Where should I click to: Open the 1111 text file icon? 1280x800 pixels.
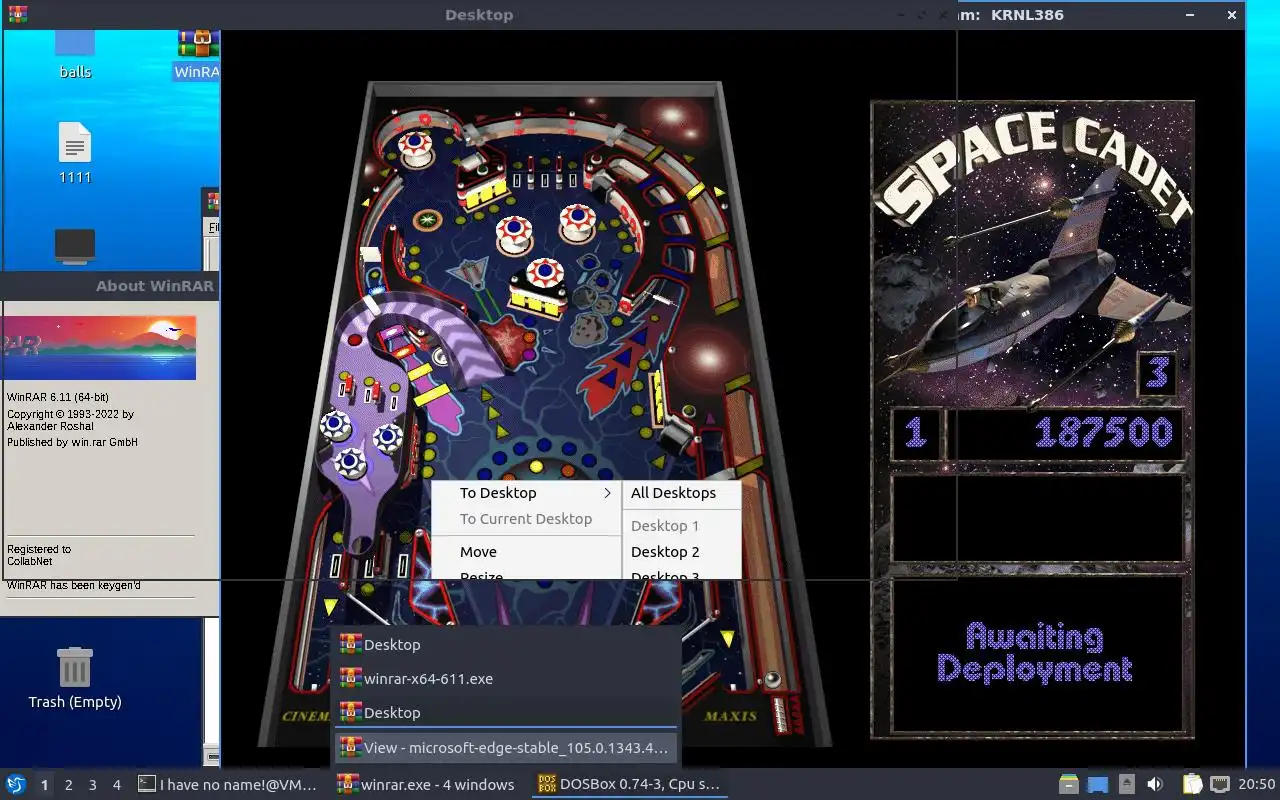pyautogui.click(x=75, y=143)
